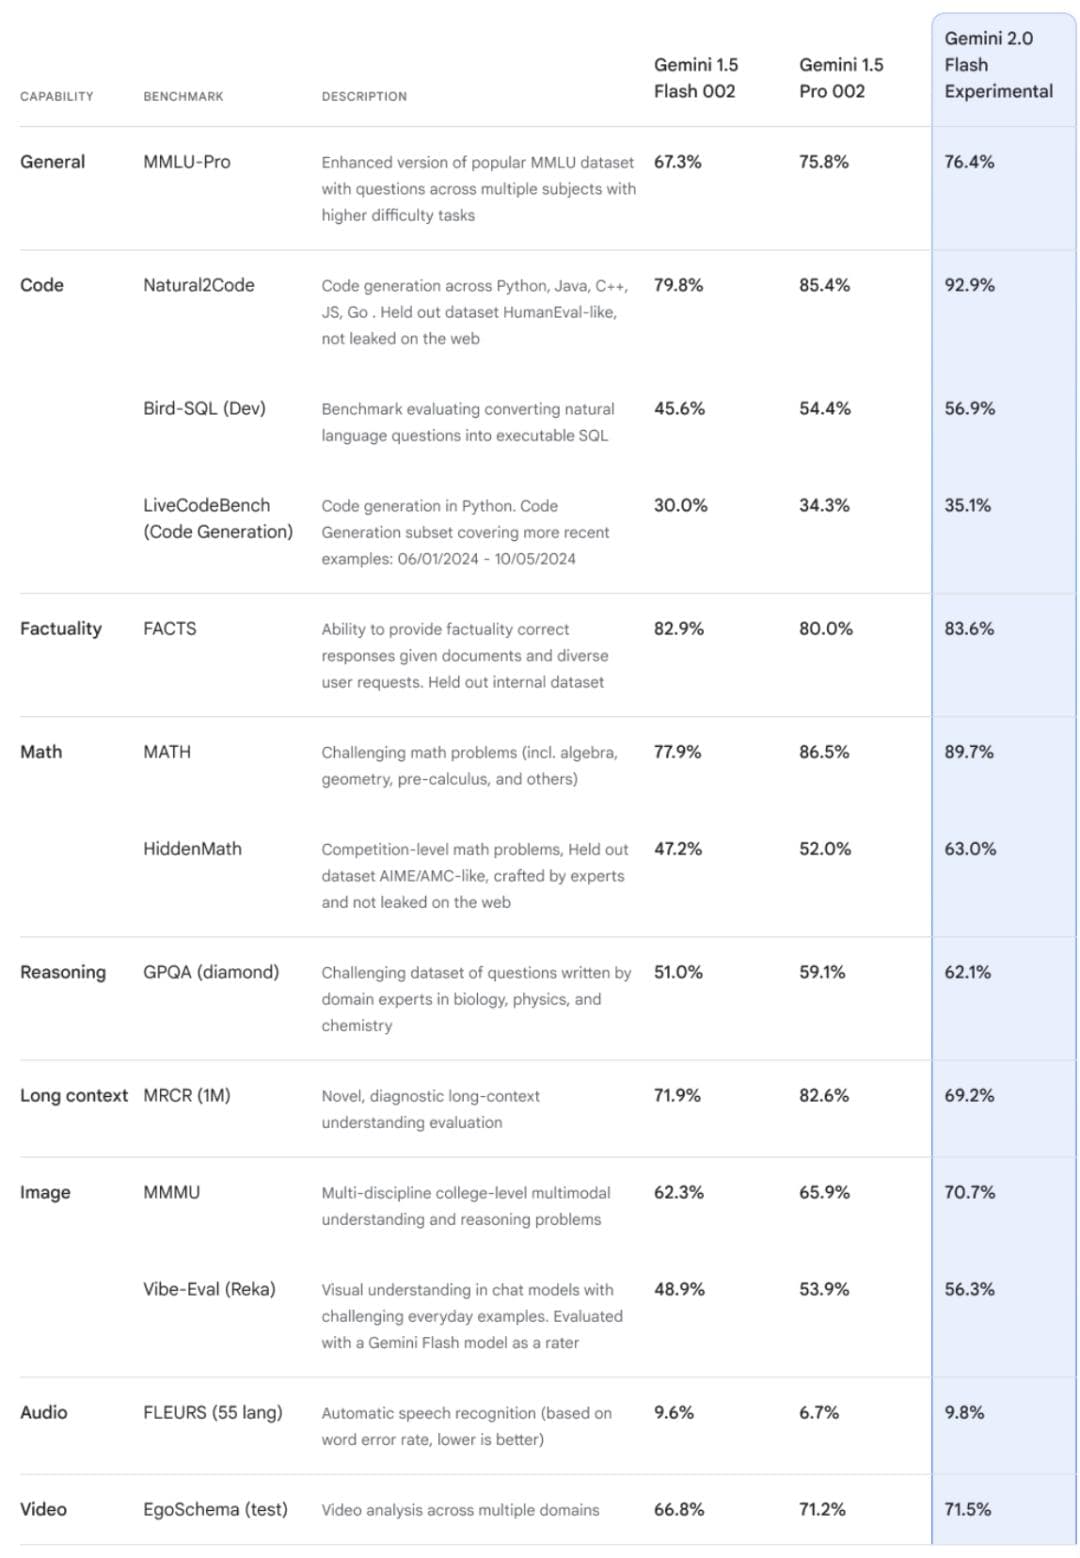Click the Long context capability label
The width and height of the screenshot is (1080, 1558).
(x=74, y=1095)
